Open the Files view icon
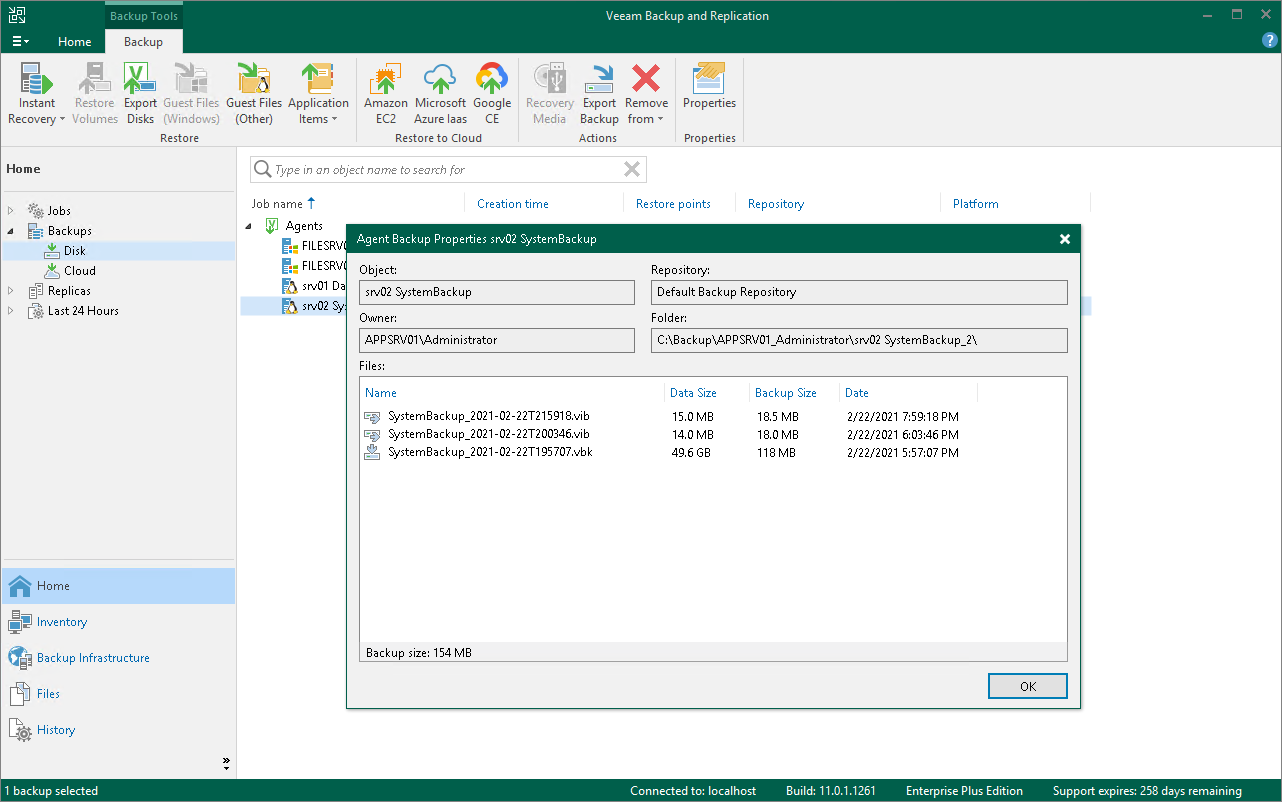1282x802 pixels. point(20,694)
